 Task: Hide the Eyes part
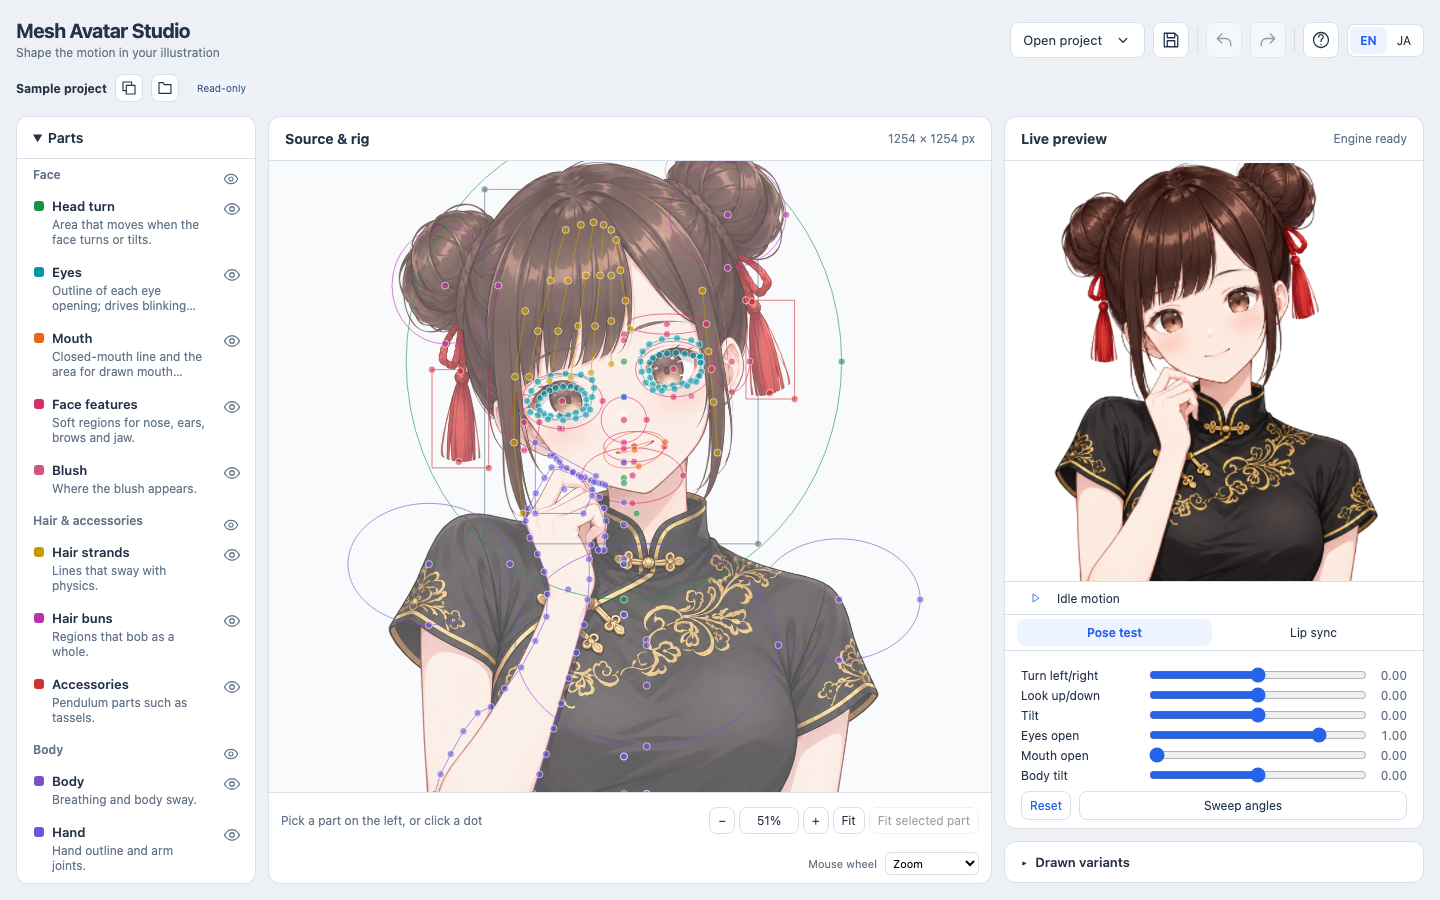pos(232,275)
